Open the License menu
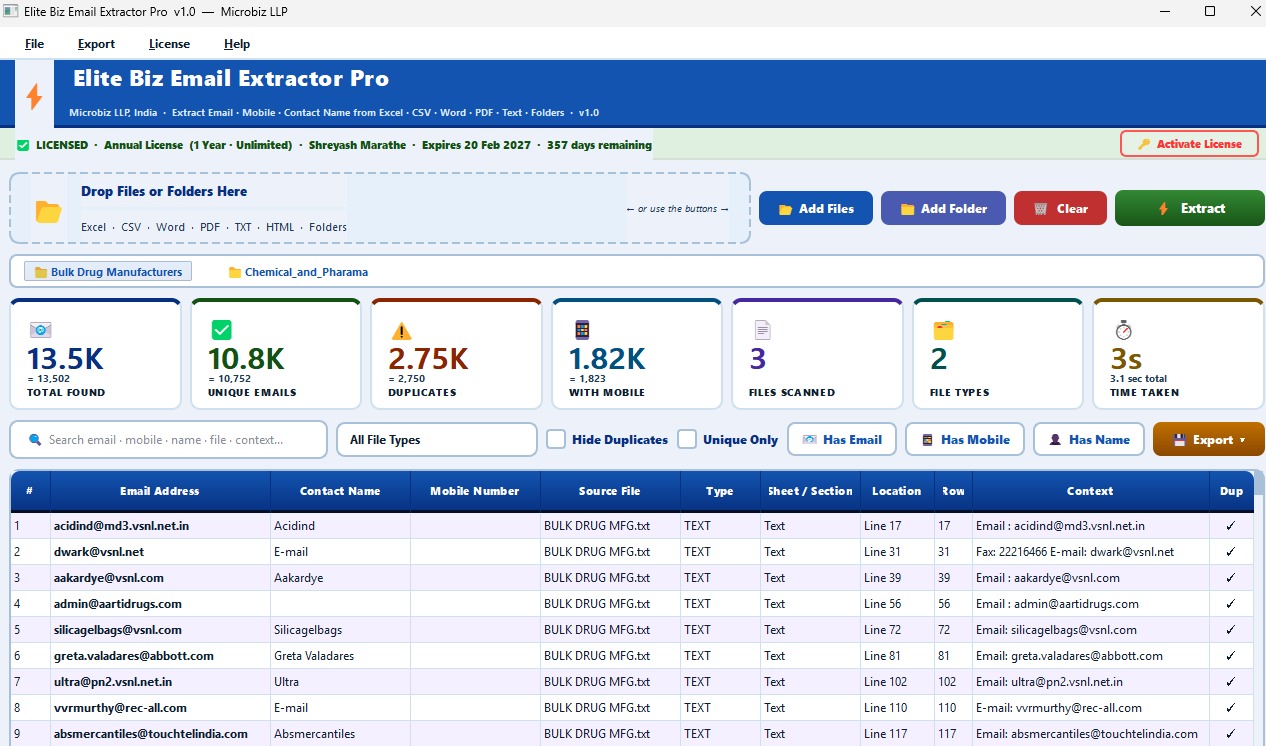 click(x=168, y=44)
